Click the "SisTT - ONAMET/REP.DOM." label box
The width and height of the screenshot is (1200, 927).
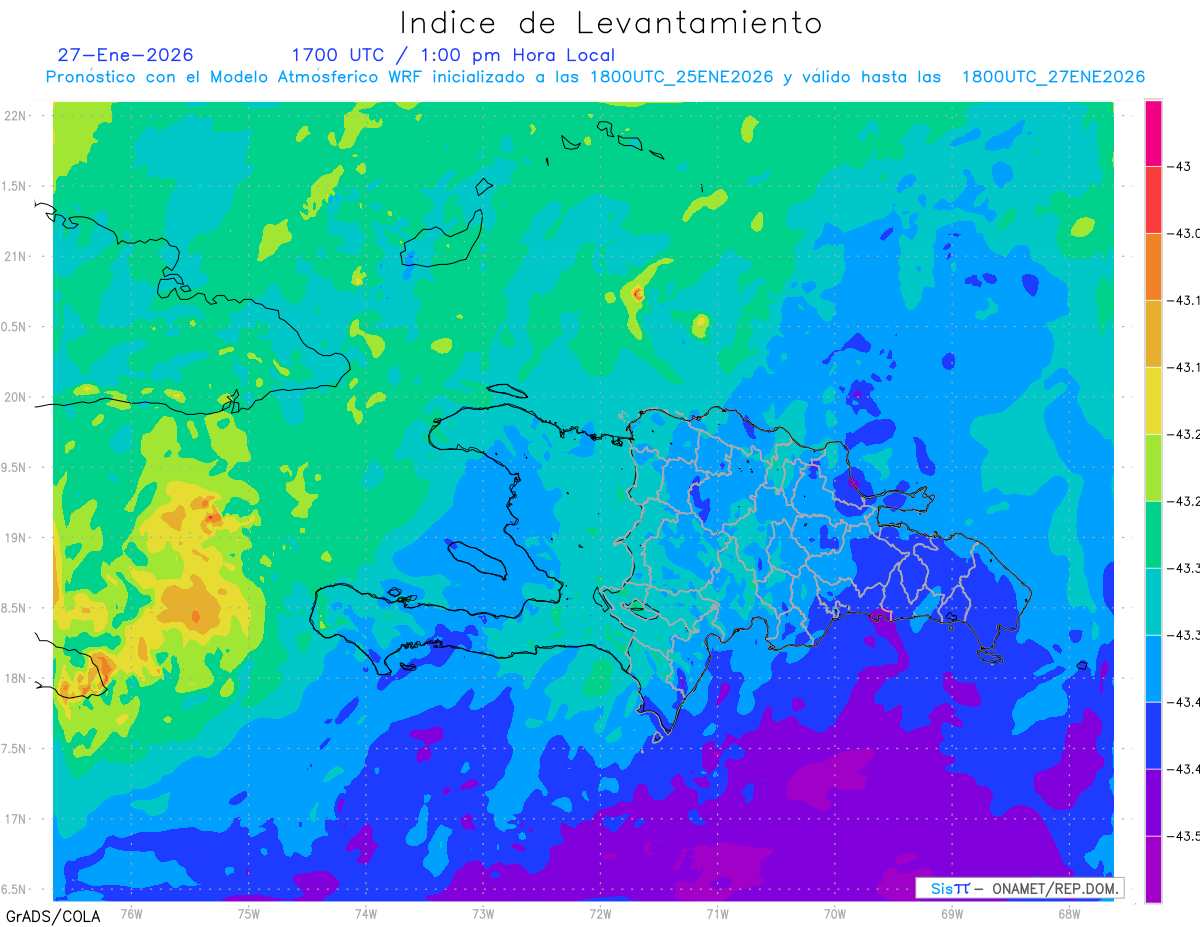tap(1020, 888)
